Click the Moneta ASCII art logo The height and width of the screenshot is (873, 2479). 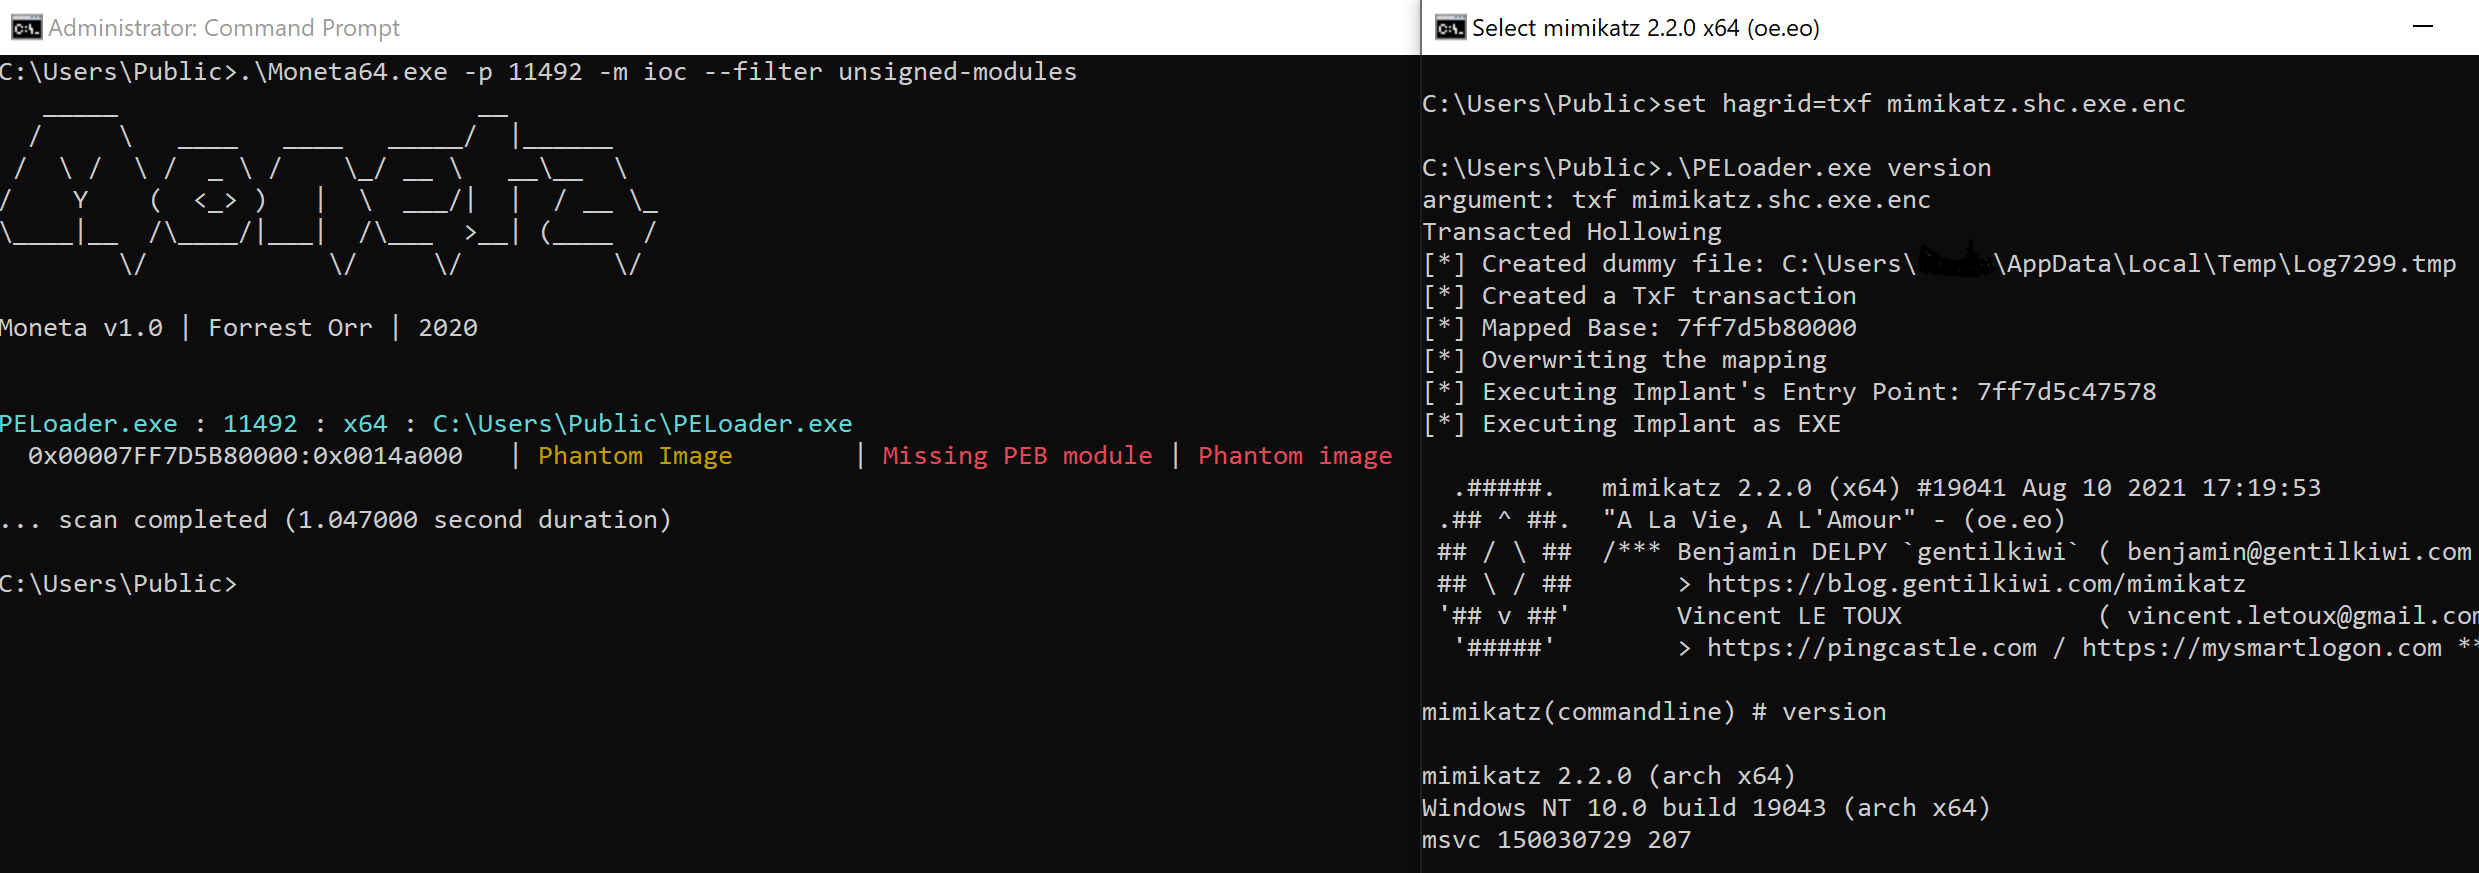[x=329, y=191]
